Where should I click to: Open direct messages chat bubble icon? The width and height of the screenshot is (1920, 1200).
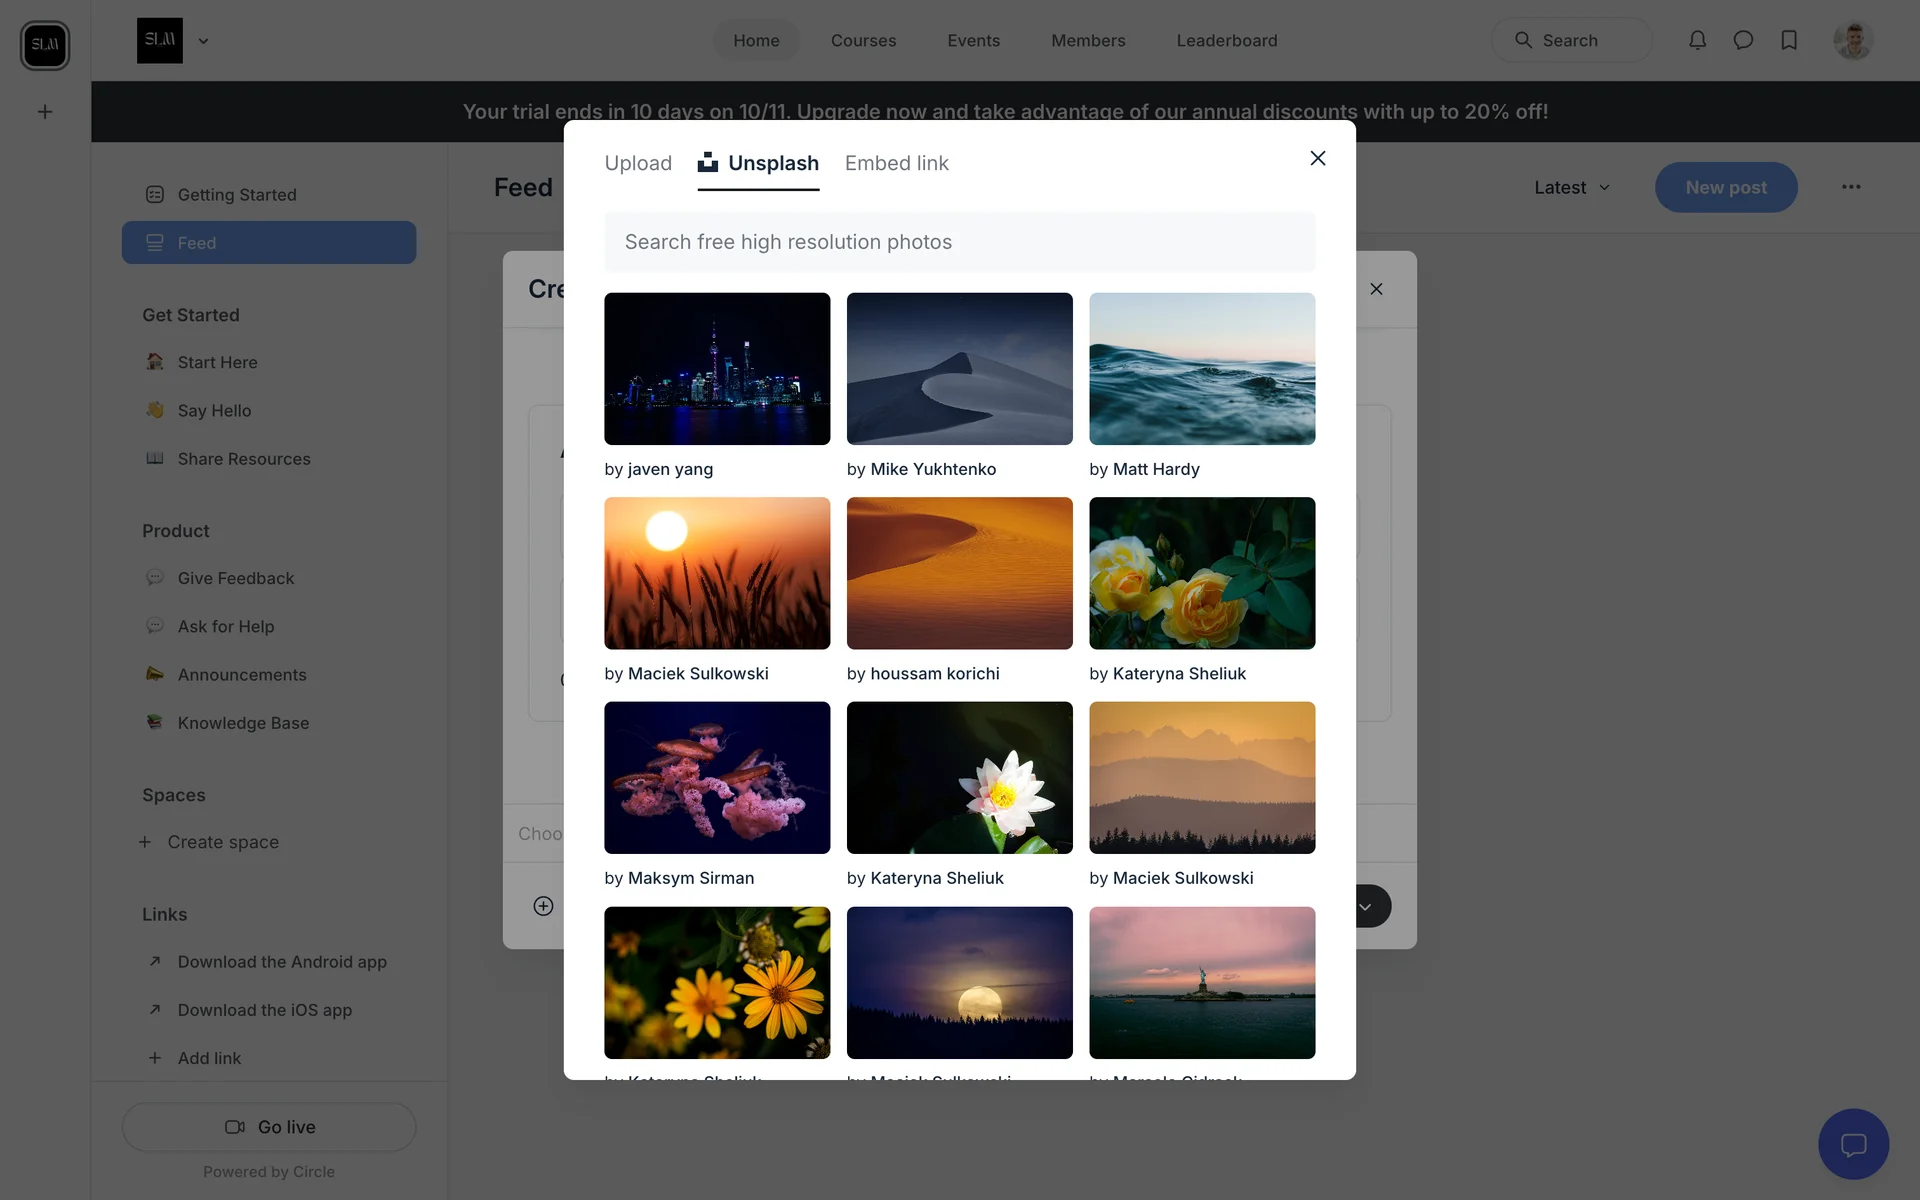coord(1743,40)
